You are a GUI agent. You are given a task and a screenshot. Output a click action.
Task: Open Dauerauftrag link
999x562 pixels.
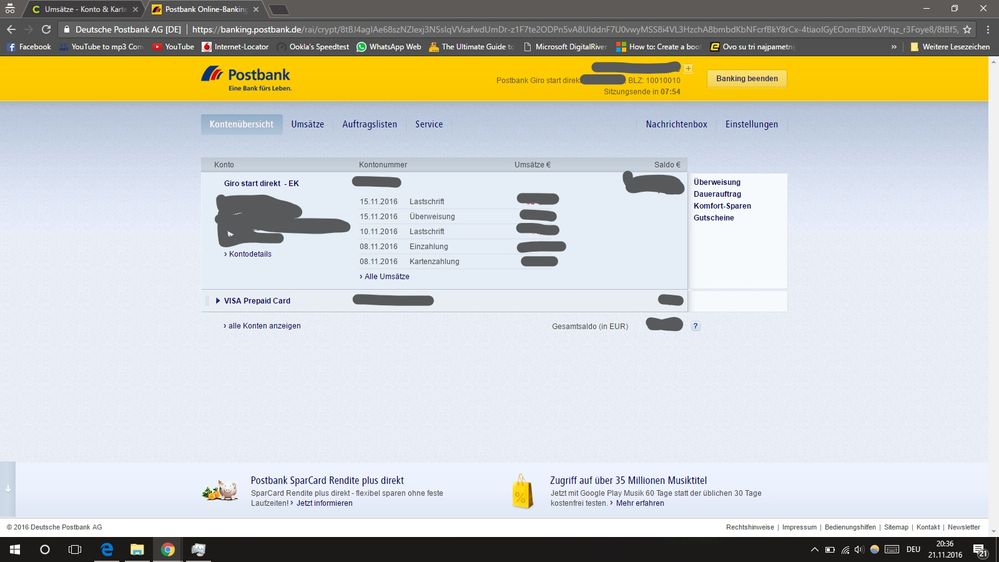717,194
